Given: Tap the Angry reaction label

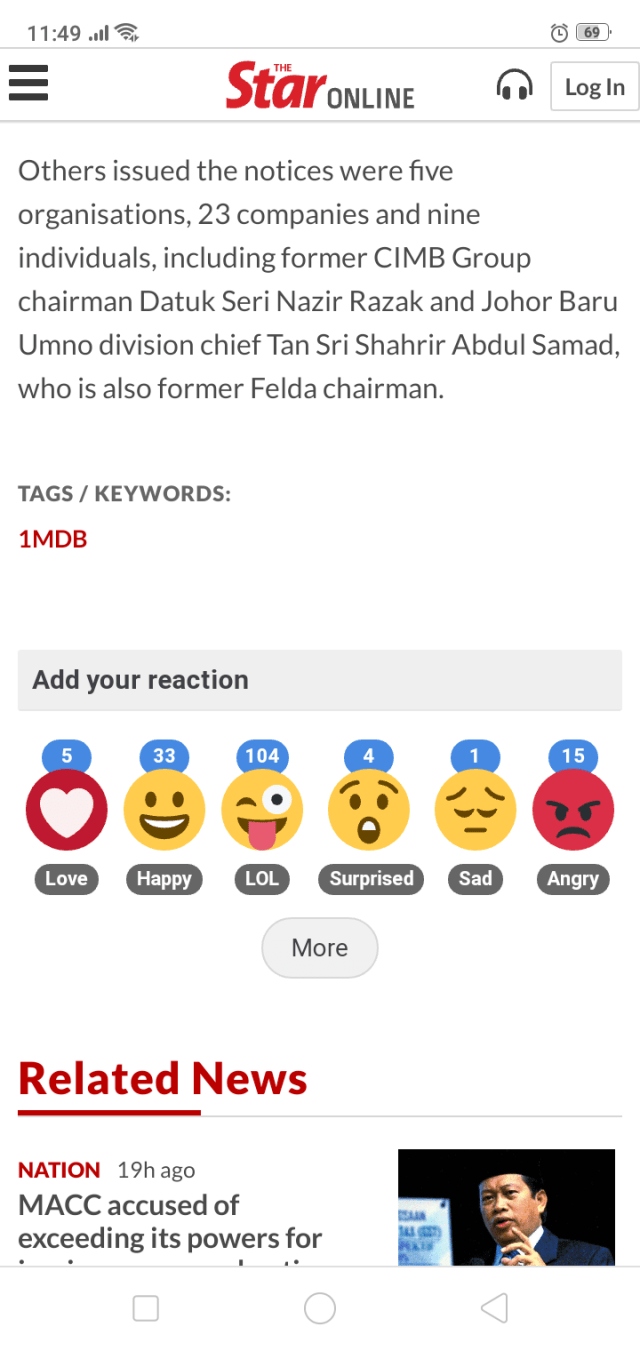Looking at the screenshot, I should (x=573, y=879).
